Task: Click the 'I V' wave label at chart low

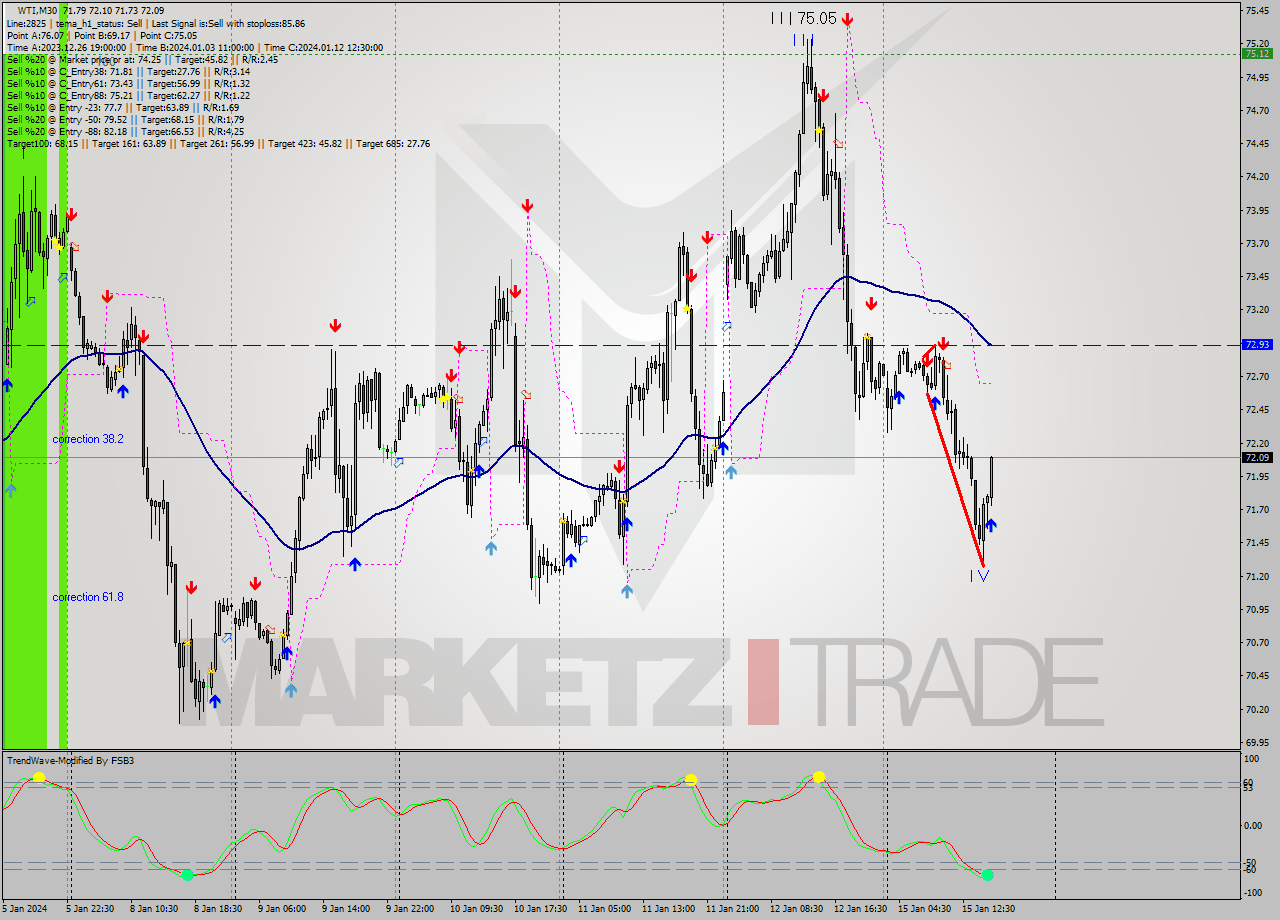Action: point(980,575)
